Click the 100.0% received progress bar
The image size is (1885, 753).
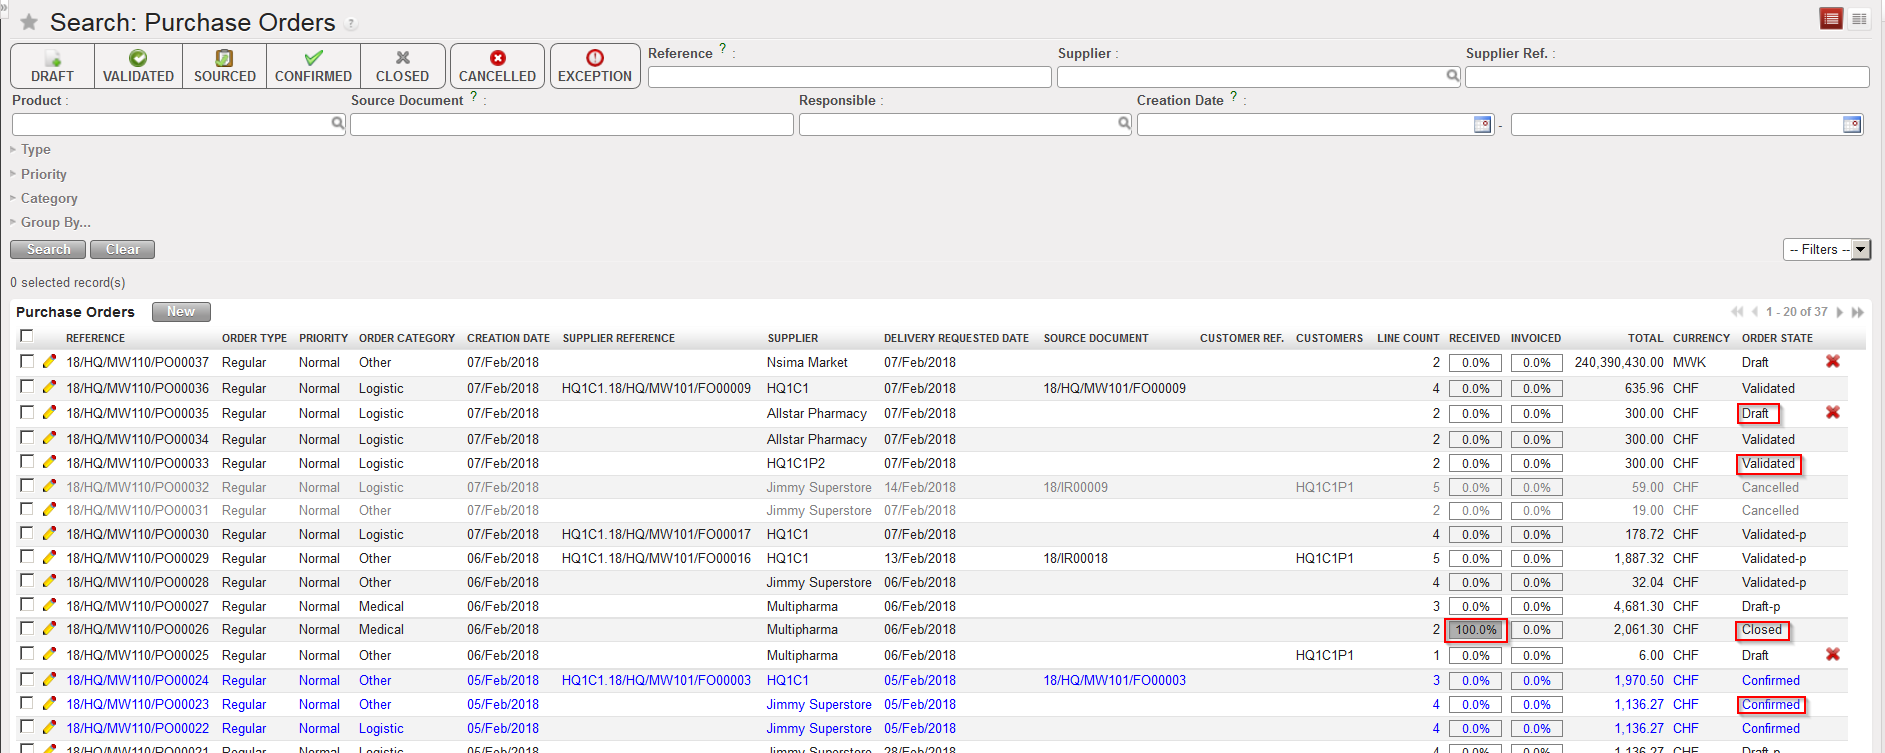[1475, 630]
